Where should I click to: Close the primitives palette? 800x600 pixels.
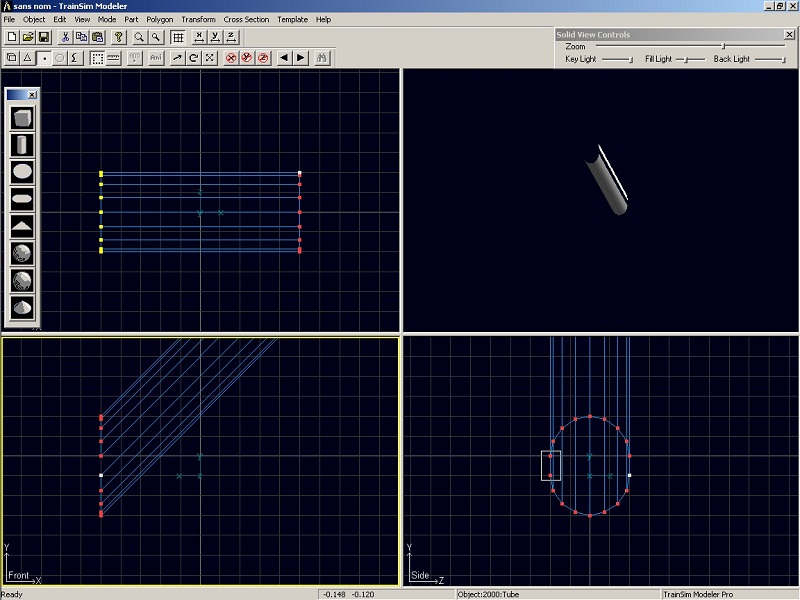coord(32,95)
